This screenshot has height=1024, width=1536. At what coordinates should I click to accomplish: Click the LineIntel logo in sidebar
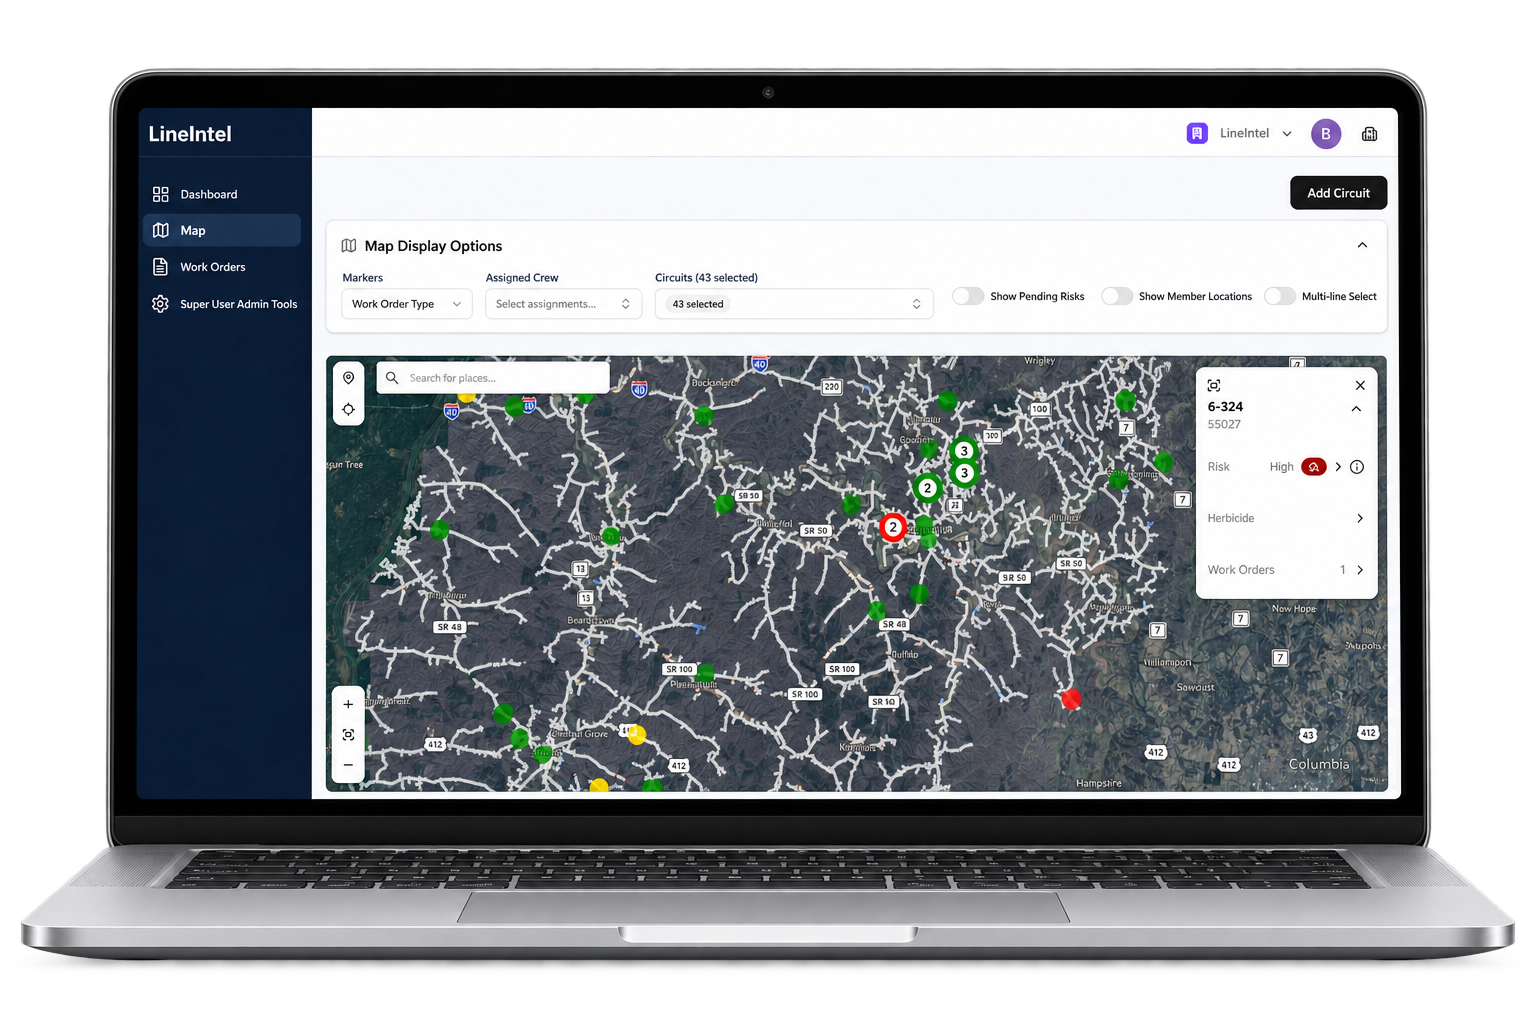coord(190,134)
